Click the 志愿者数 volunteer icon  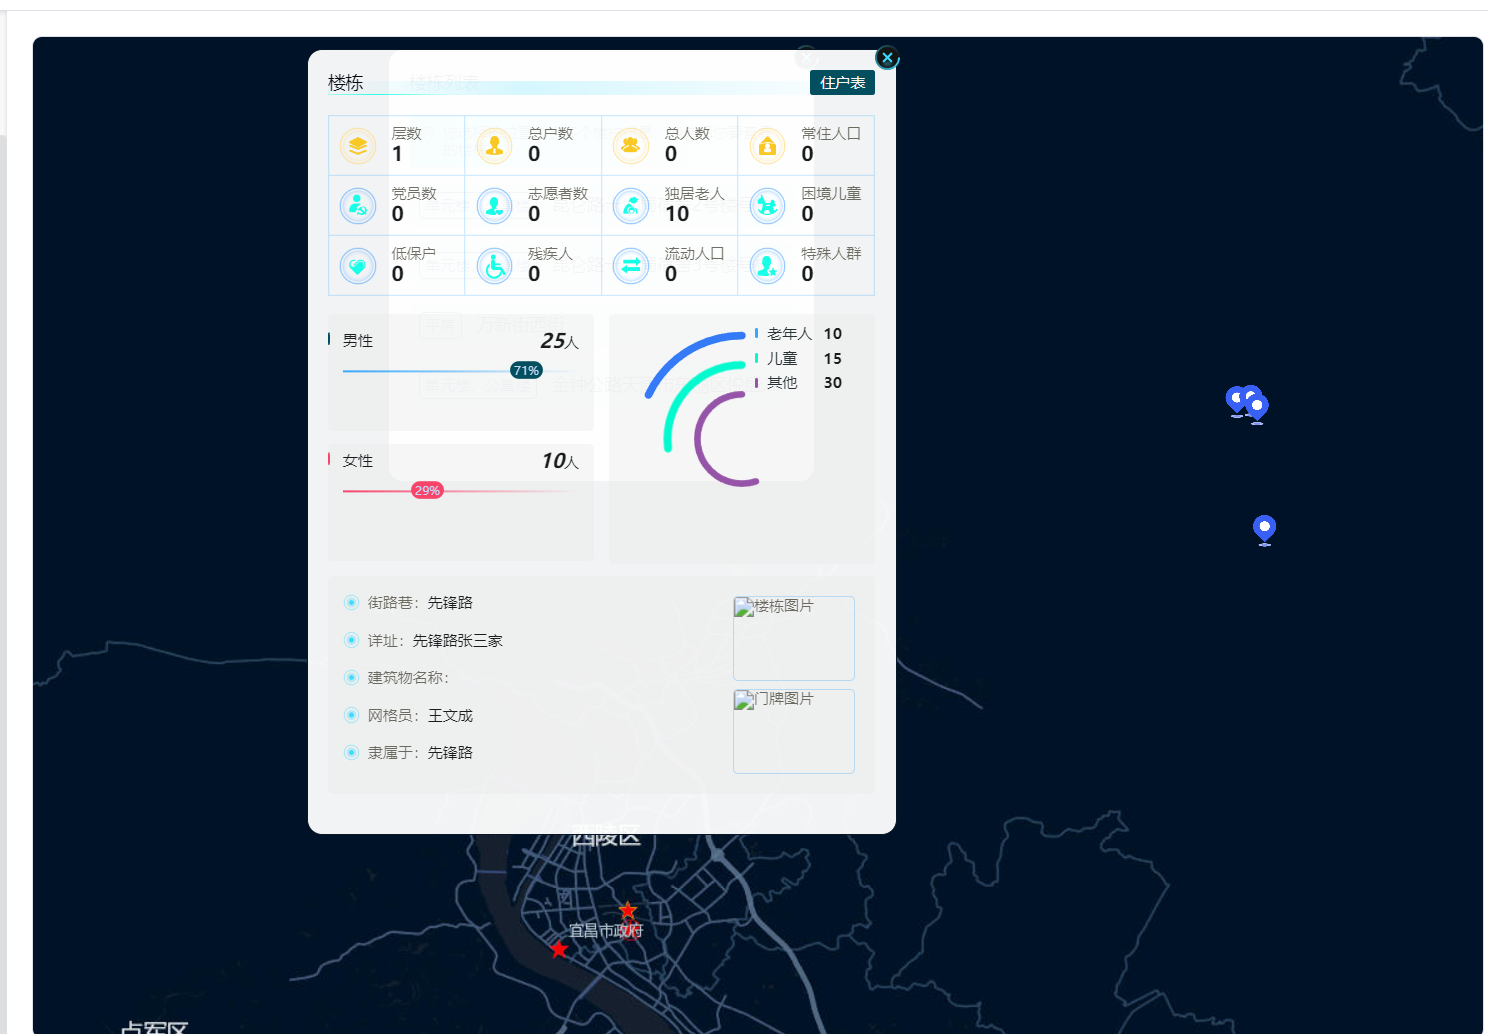click(494, 206)
